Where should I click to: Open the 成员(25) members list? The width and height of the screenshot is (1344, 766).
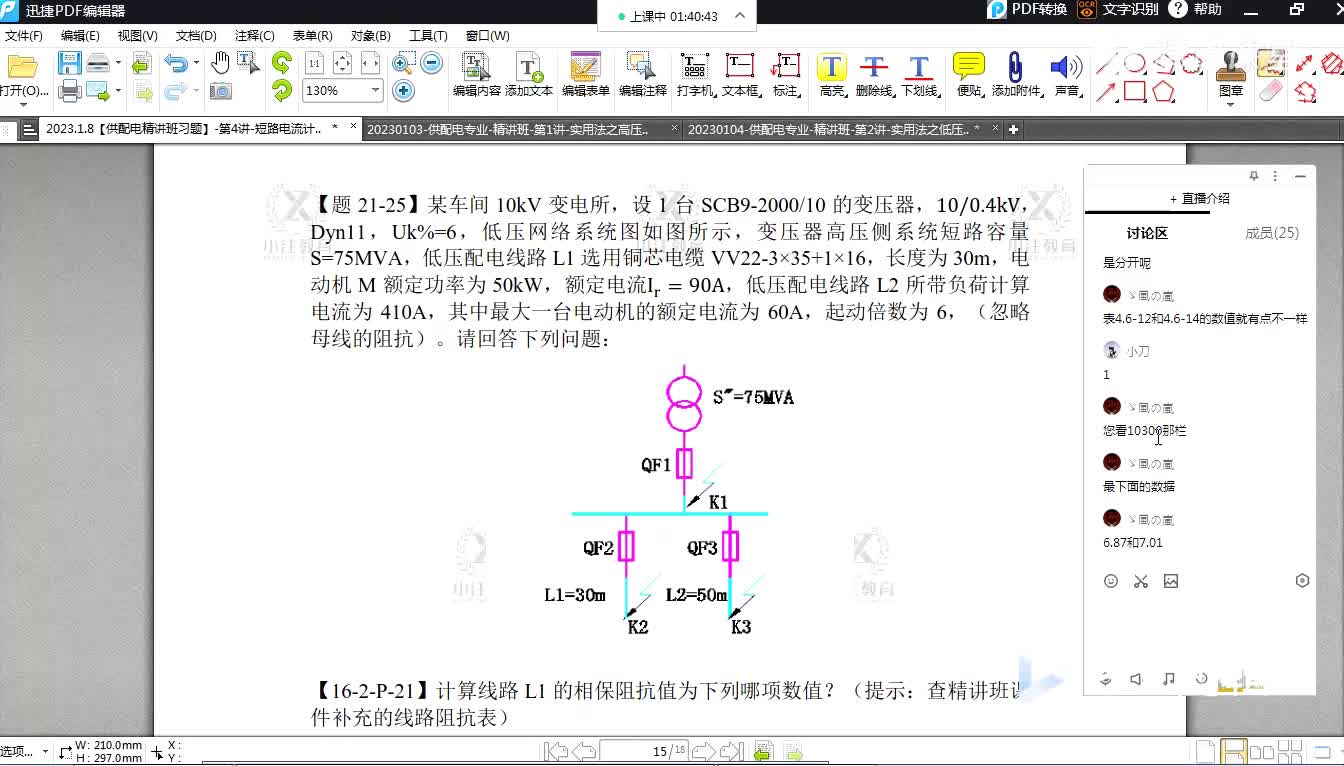(x=1271, y=233)
